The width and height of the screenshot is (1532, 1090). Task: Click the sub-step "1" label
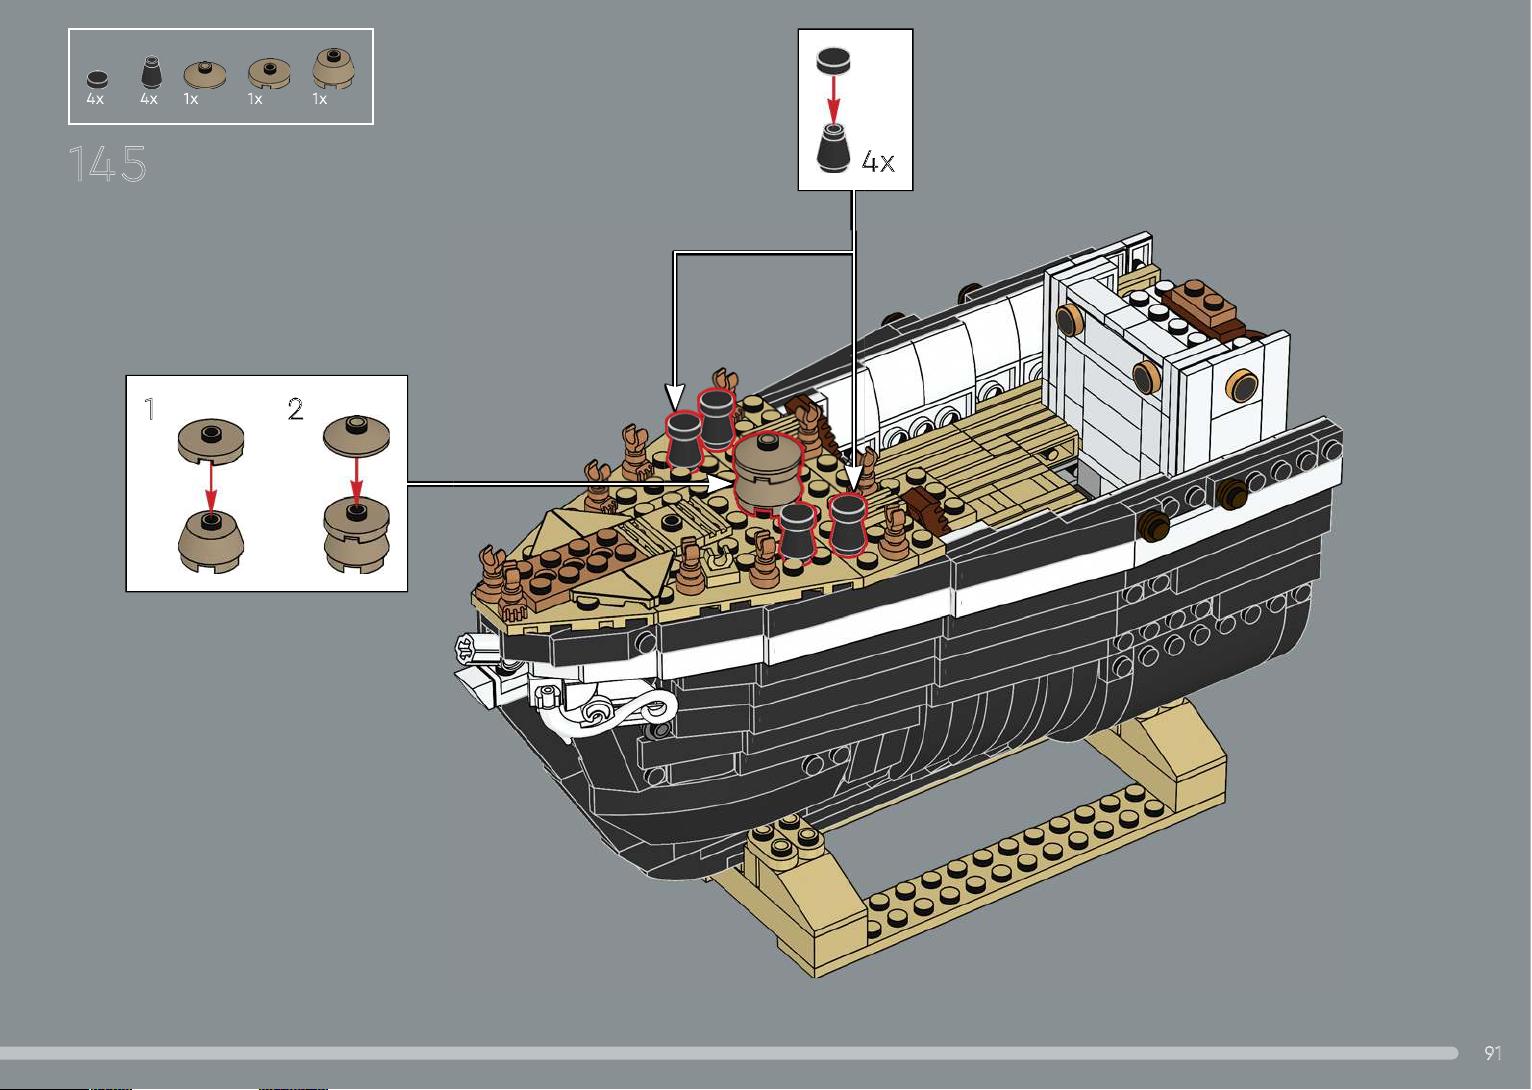pyautogui.click(x=150, y=409)
